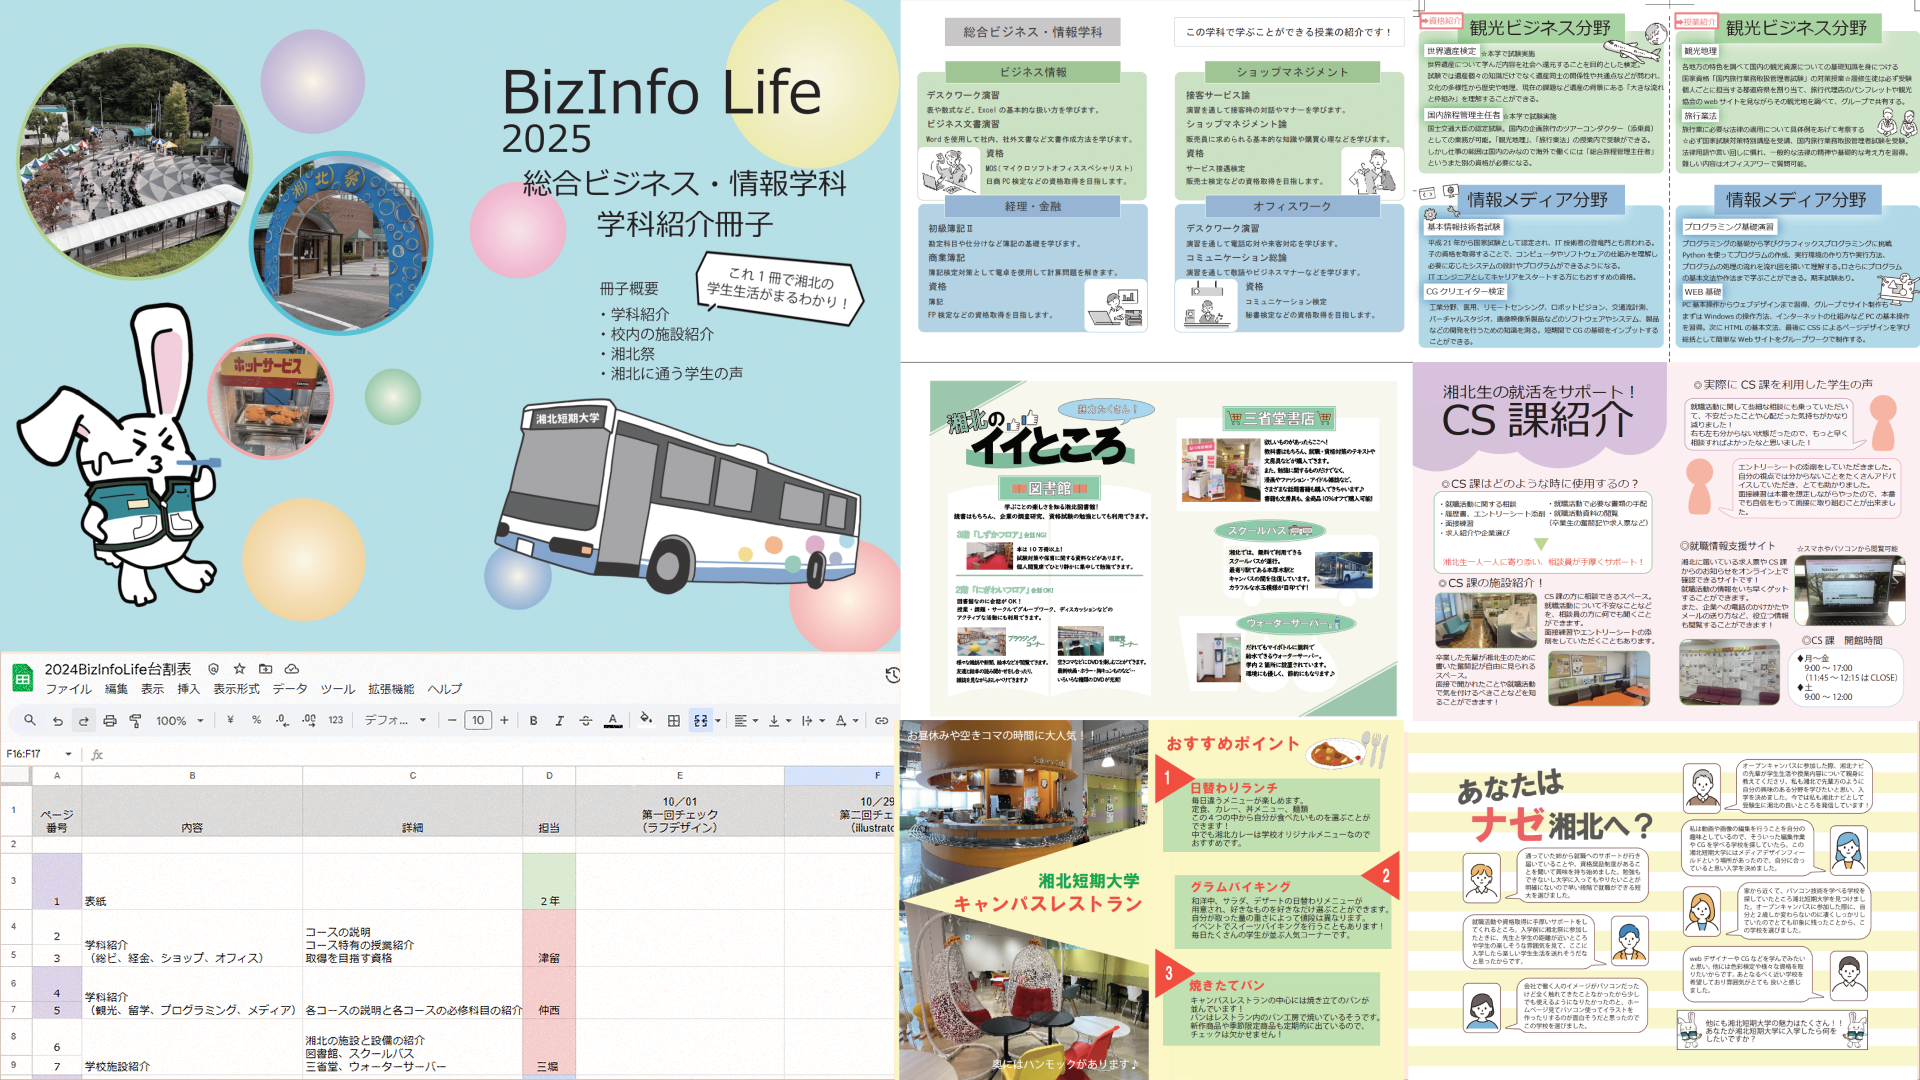
Task: Open the 100% zoom dropdown
Action: 180,720
